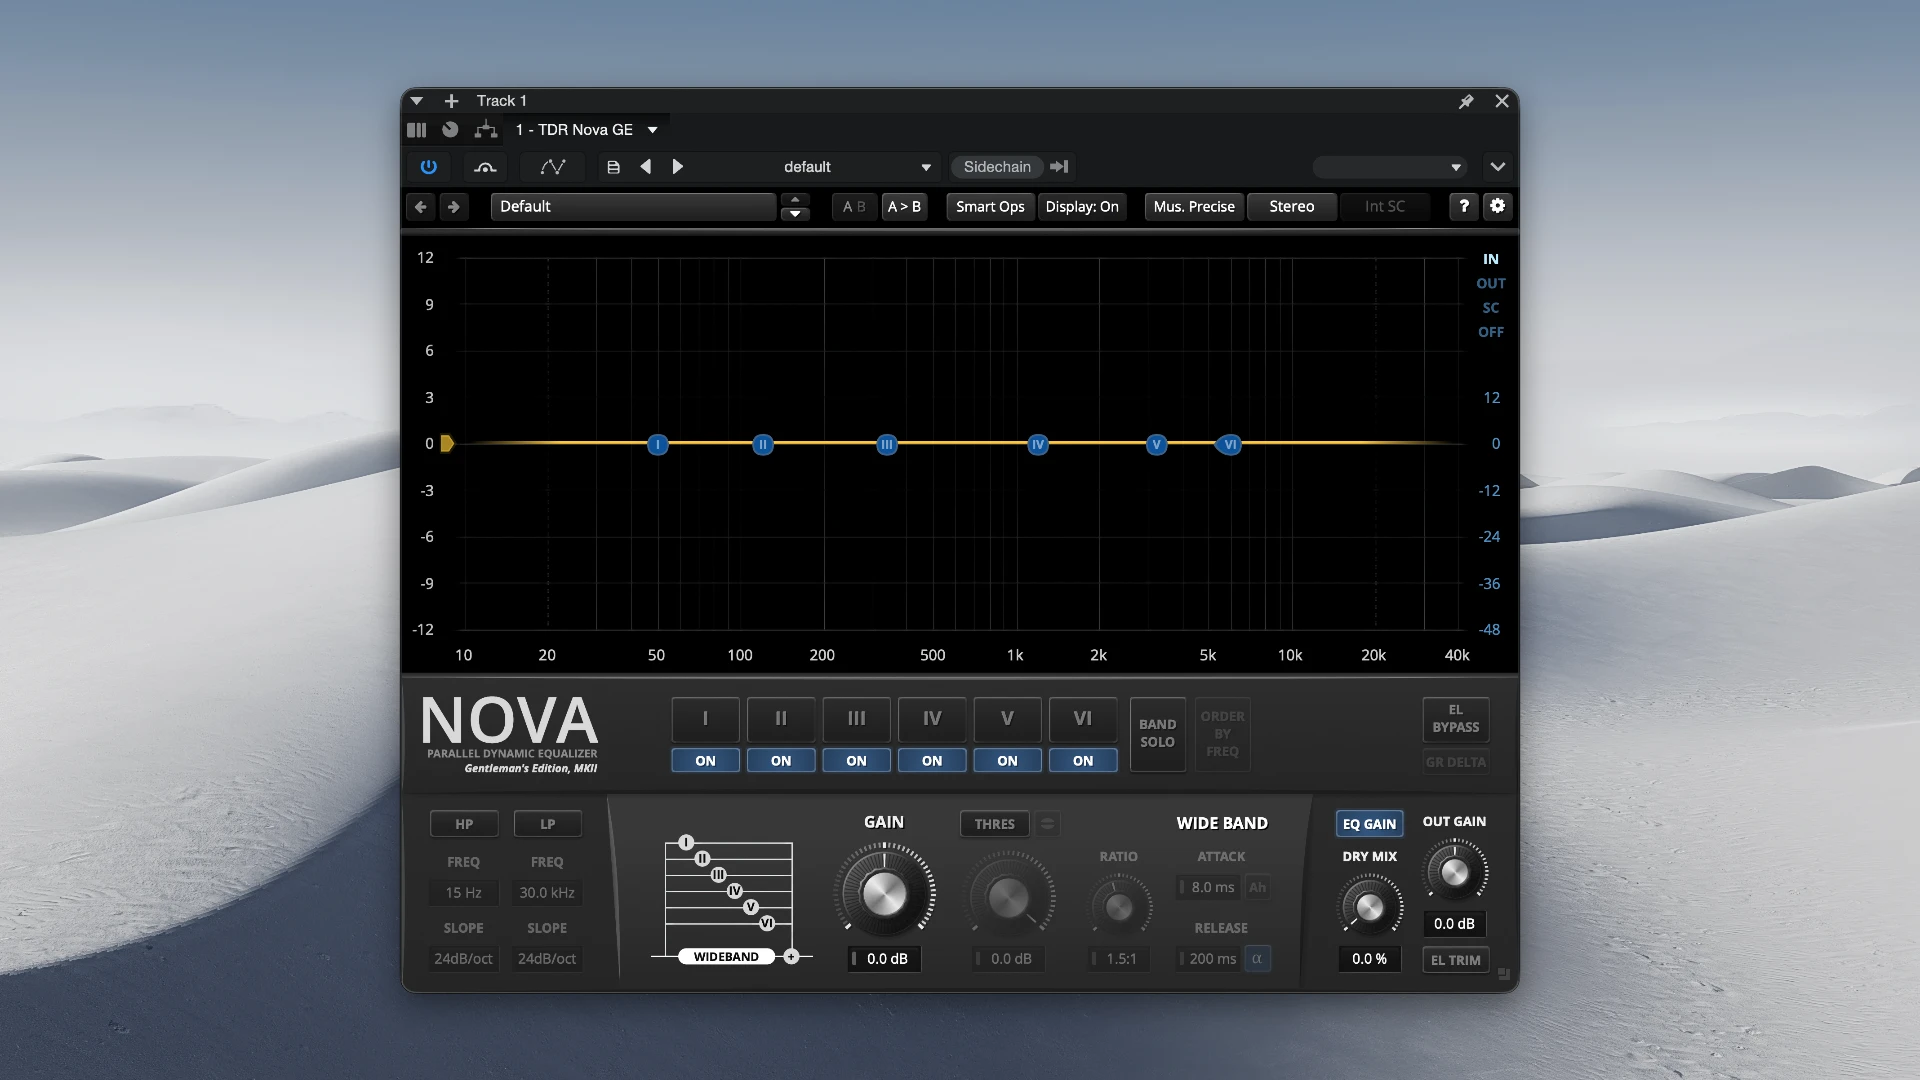
Task: Click the WIDEBAND selector in band list
Action: tap(726, 957)
